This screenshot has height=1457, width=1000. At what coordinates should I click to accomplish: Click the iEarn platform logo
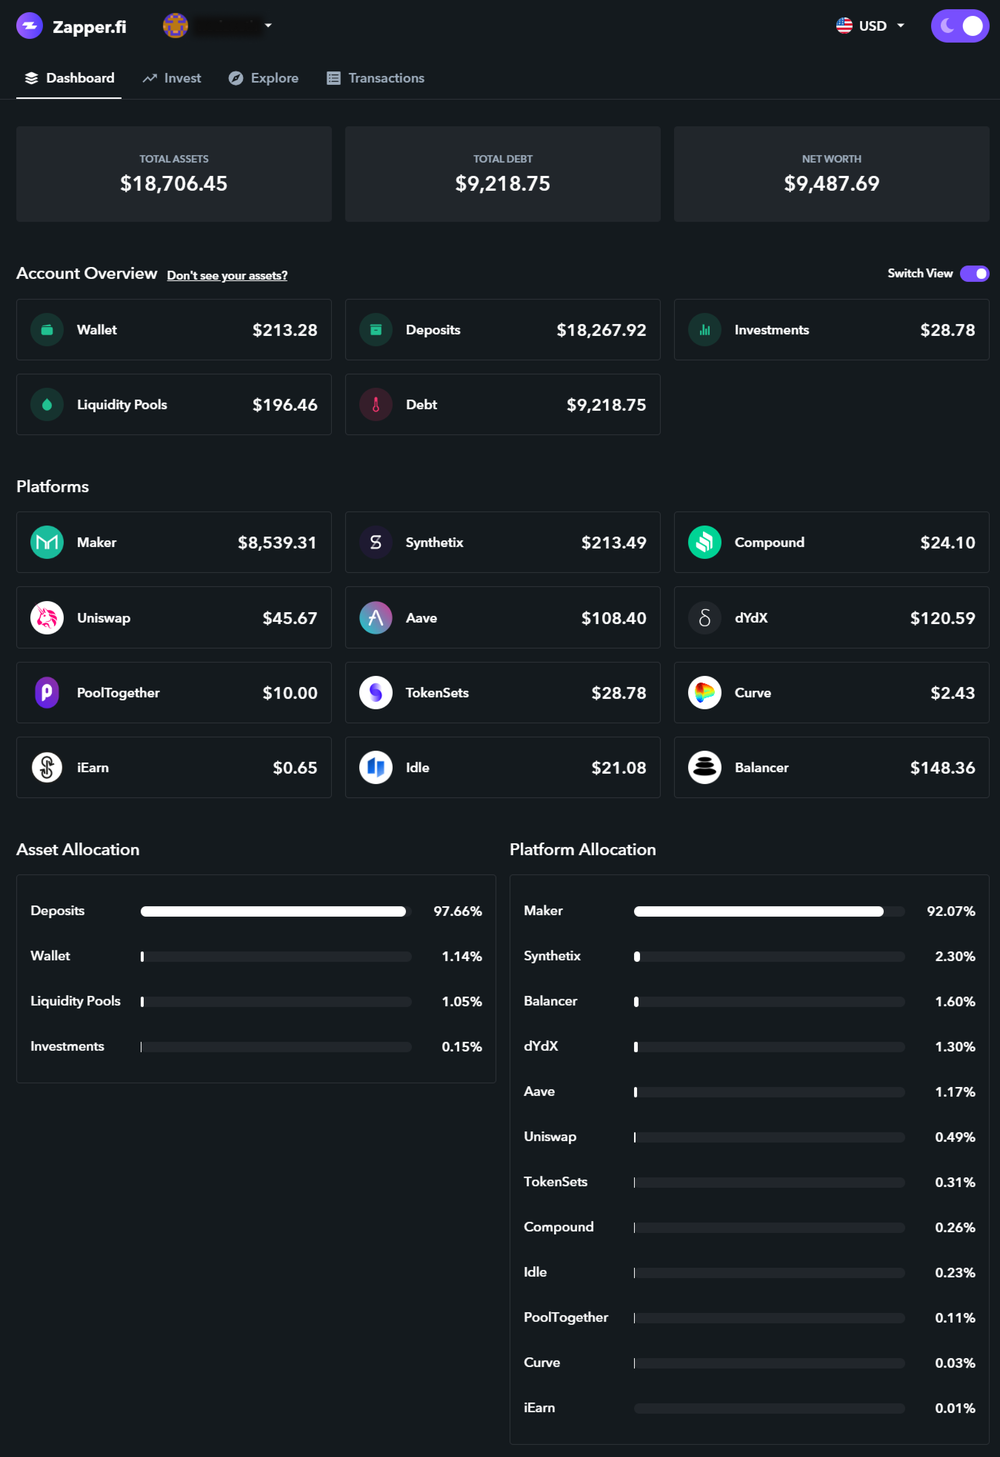47,768
